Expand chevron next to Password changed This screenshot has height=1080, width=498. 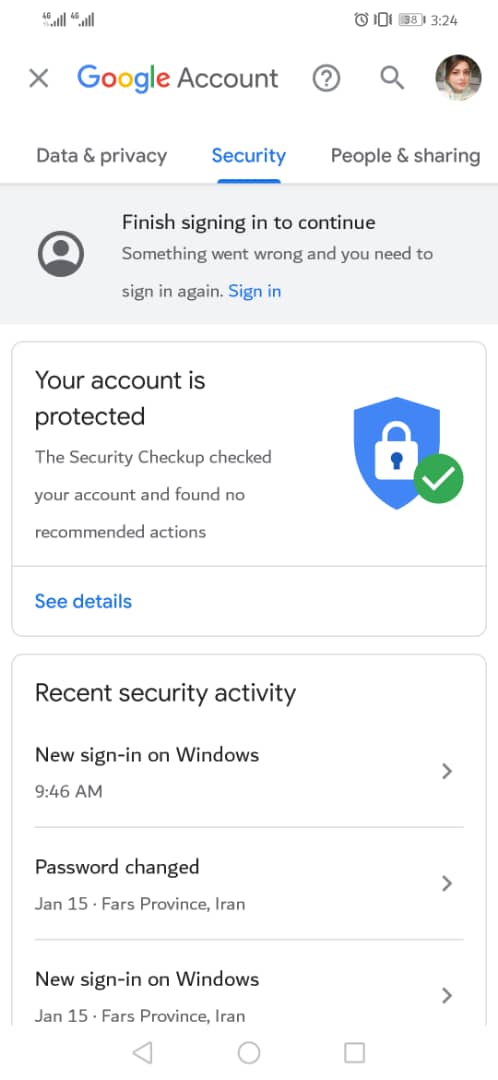coord(447,884)
